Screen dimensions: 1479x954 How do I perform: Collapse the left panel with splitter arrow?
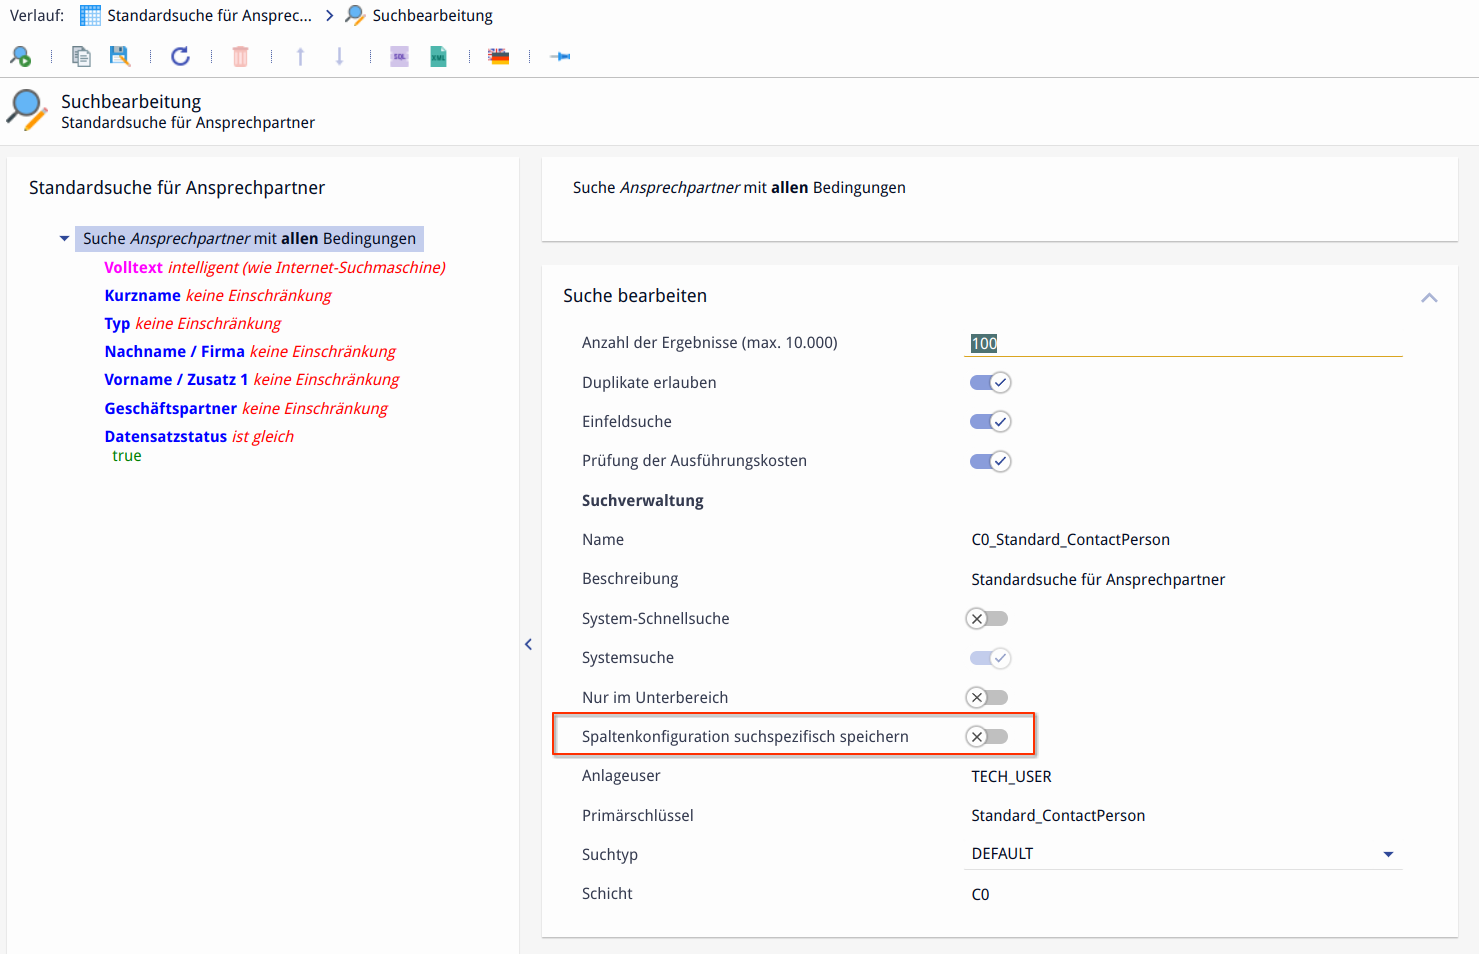click(x=528, y=645)
